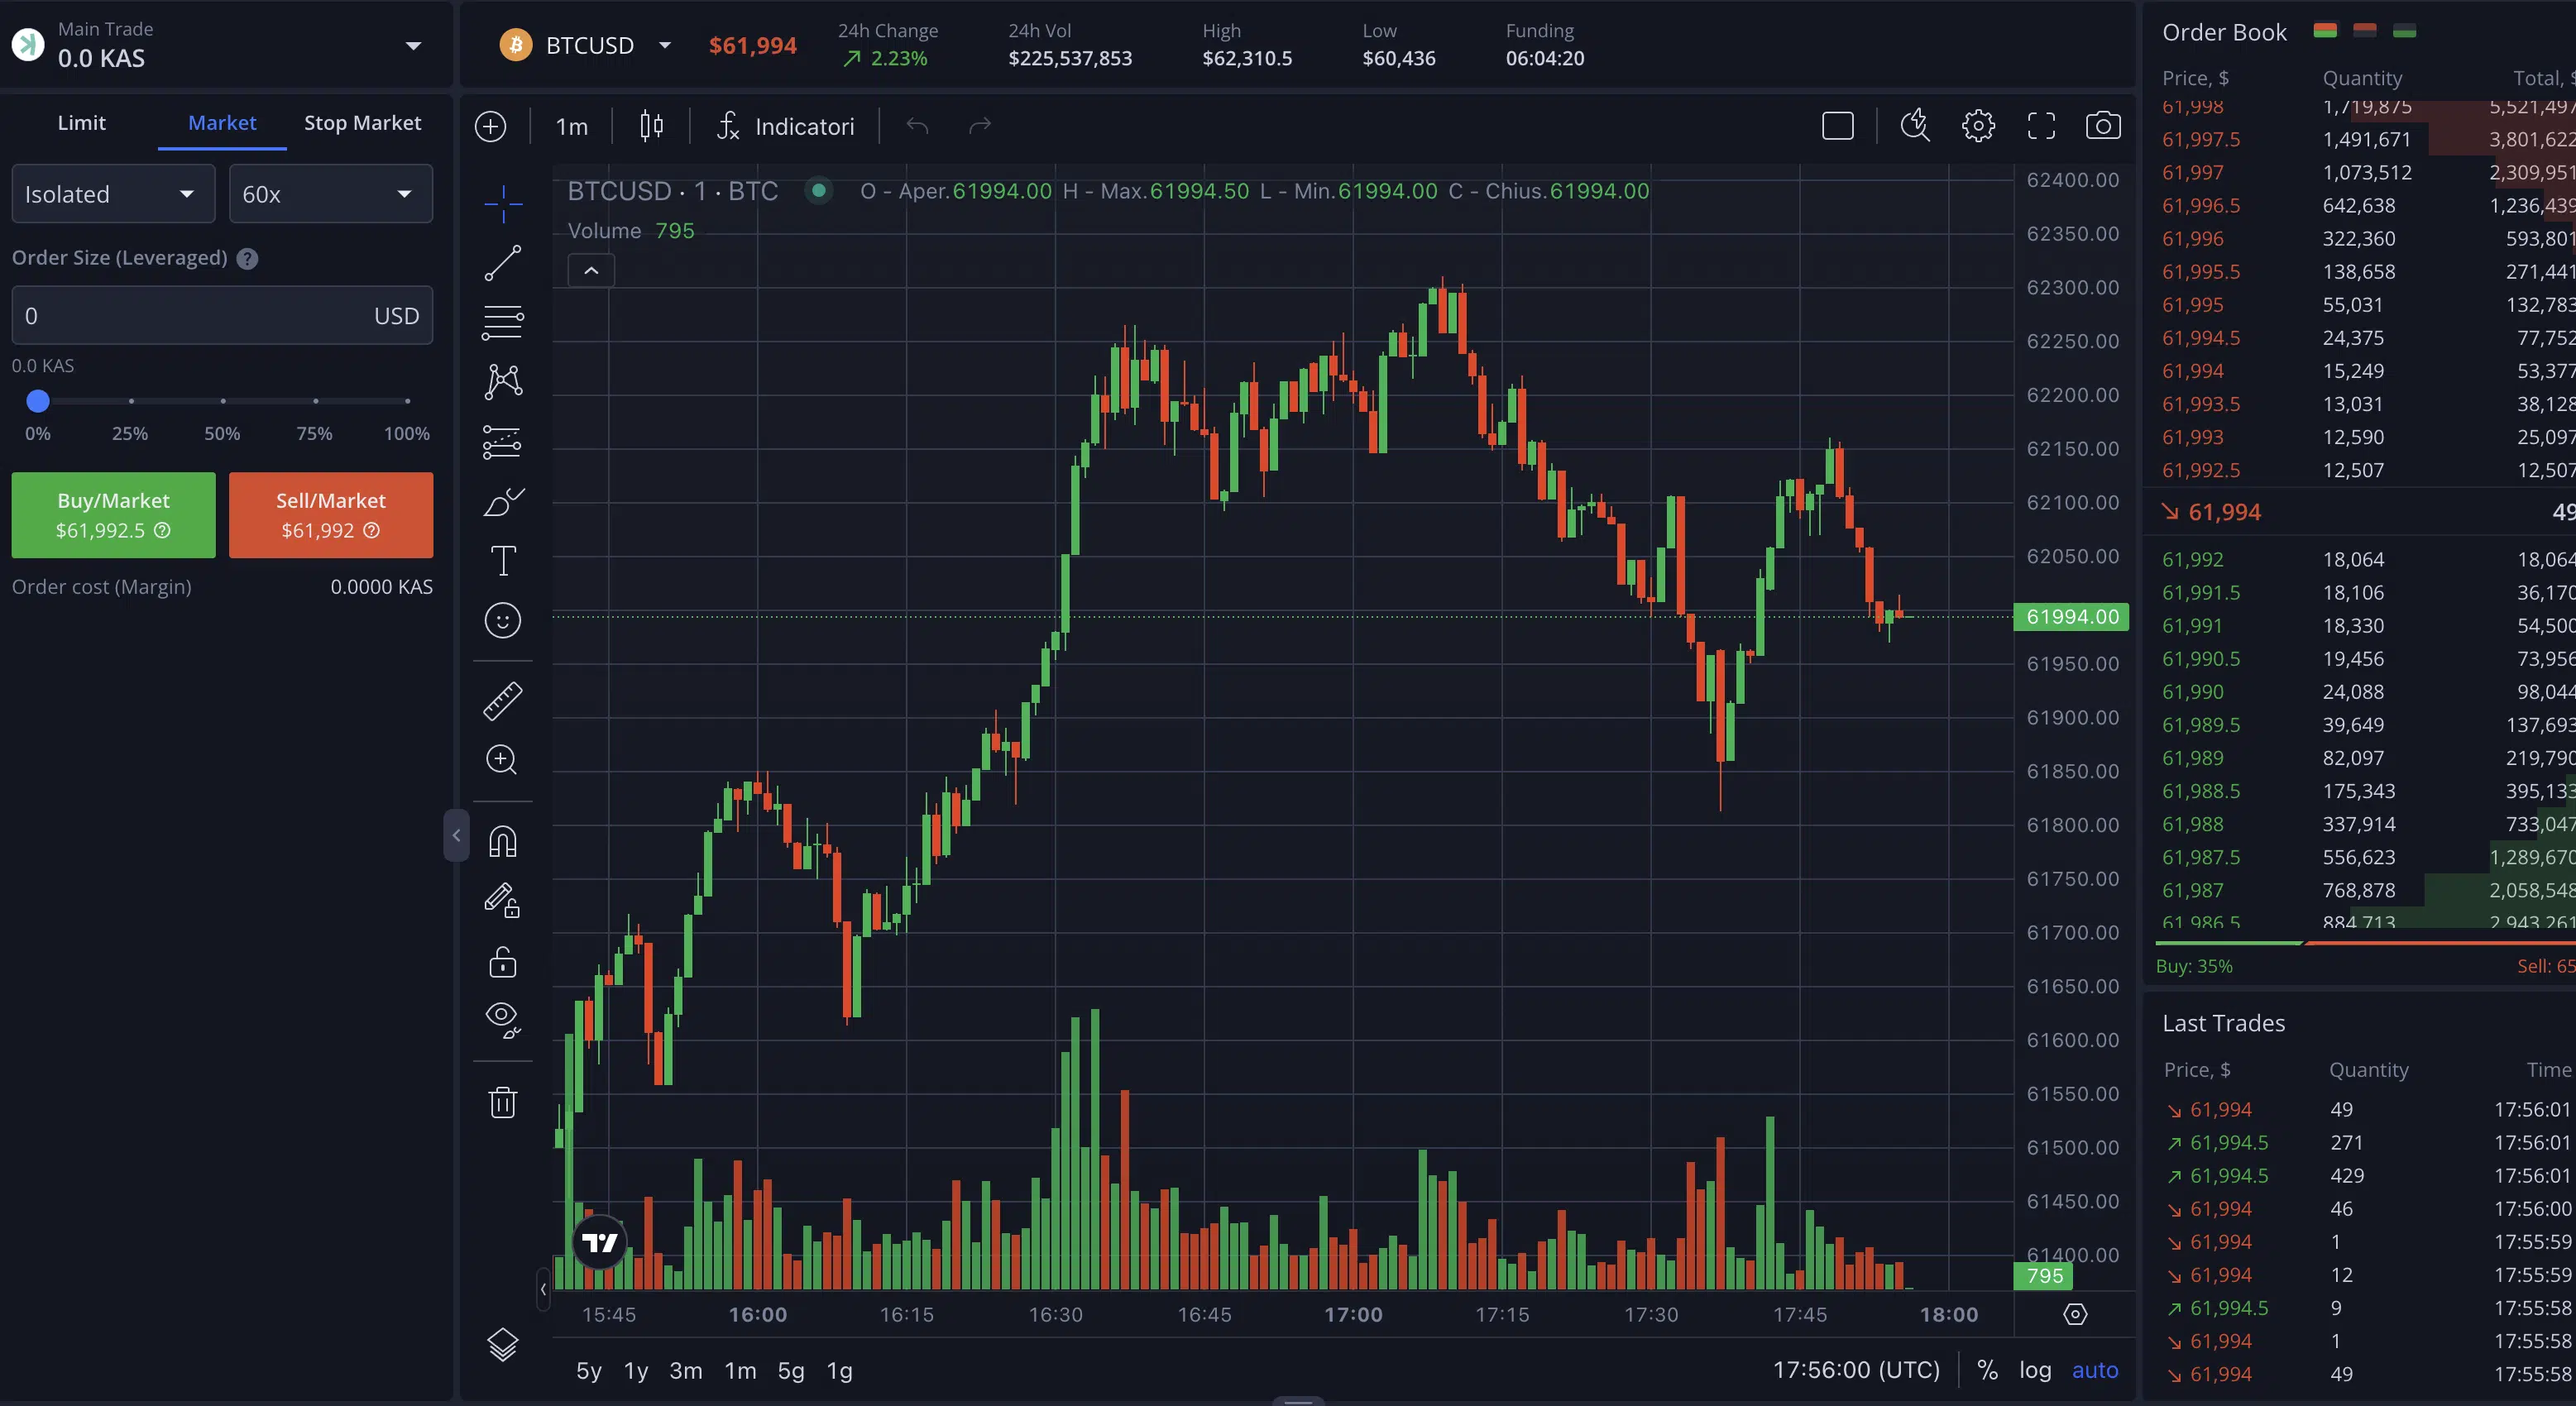This screenshot has height=1406, width=2576.
Task: Open the candlestick chart style selector
Action: [x=651, y=126]
